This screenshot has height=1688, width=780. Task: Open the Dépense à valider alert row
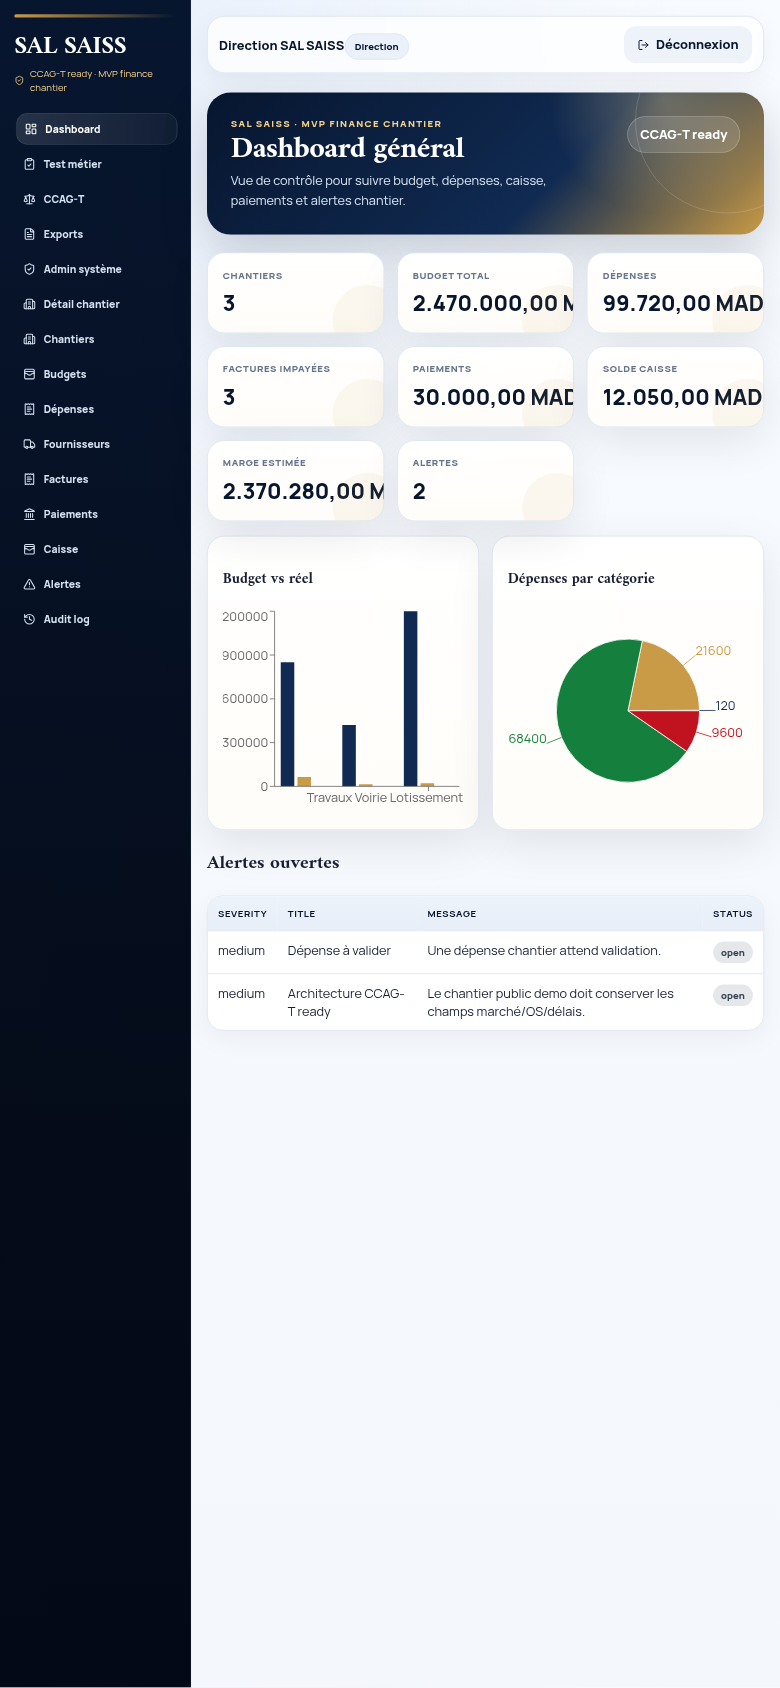coord(485,951)
